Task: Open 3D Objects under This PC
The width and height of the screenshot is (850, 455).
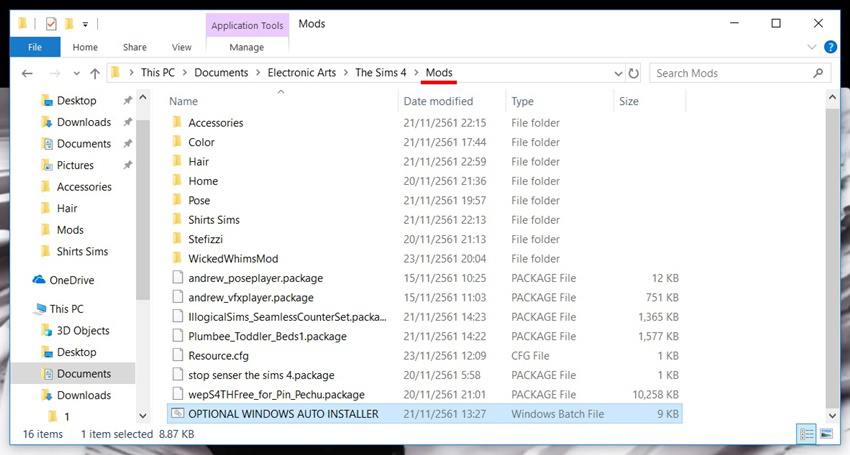Action: pyautogui.click(x=83, y=331)
